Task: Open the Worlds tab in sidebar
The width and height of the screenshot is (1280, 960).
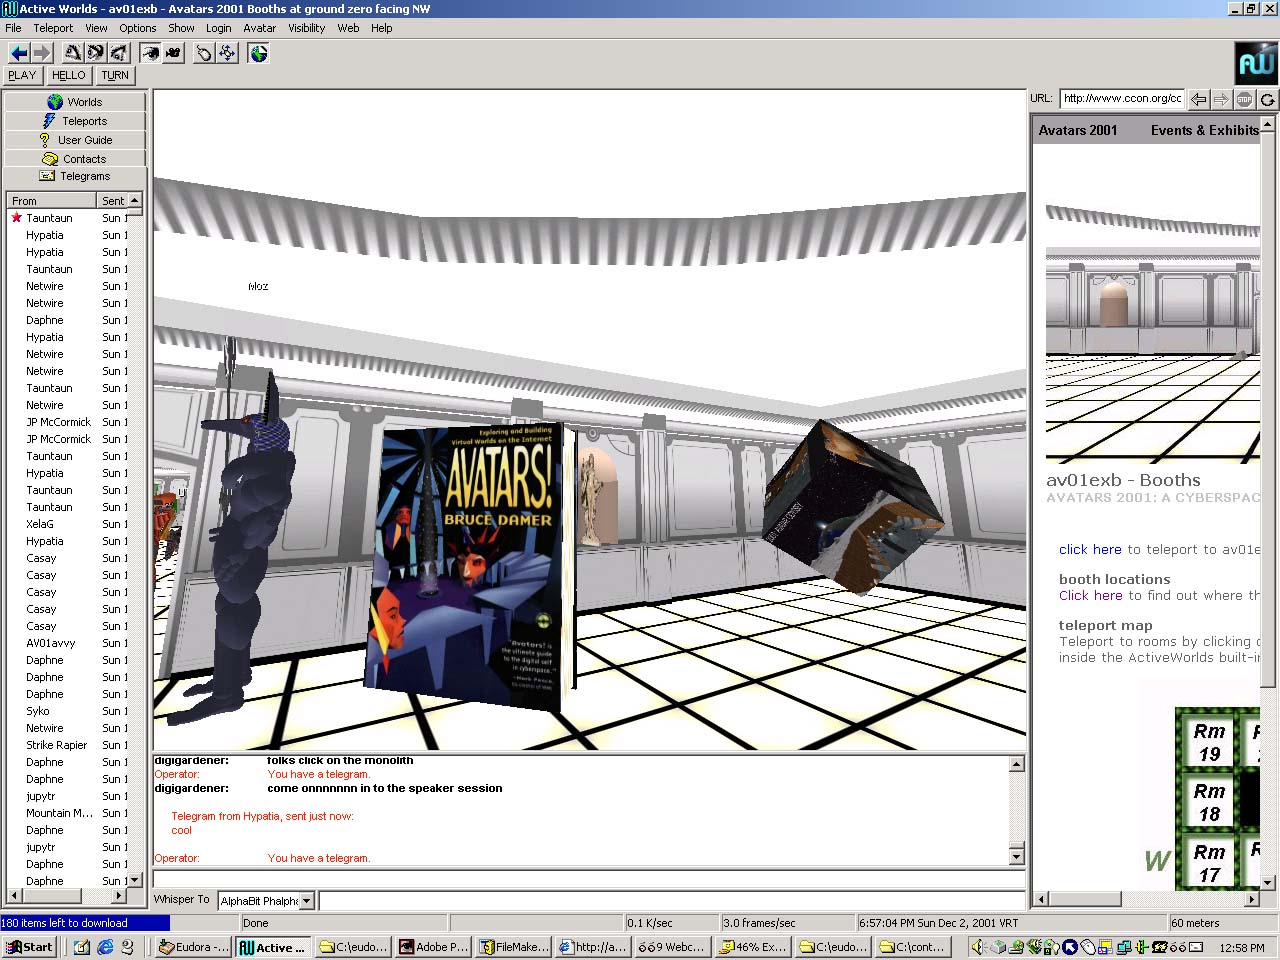Action: (75, 102)
